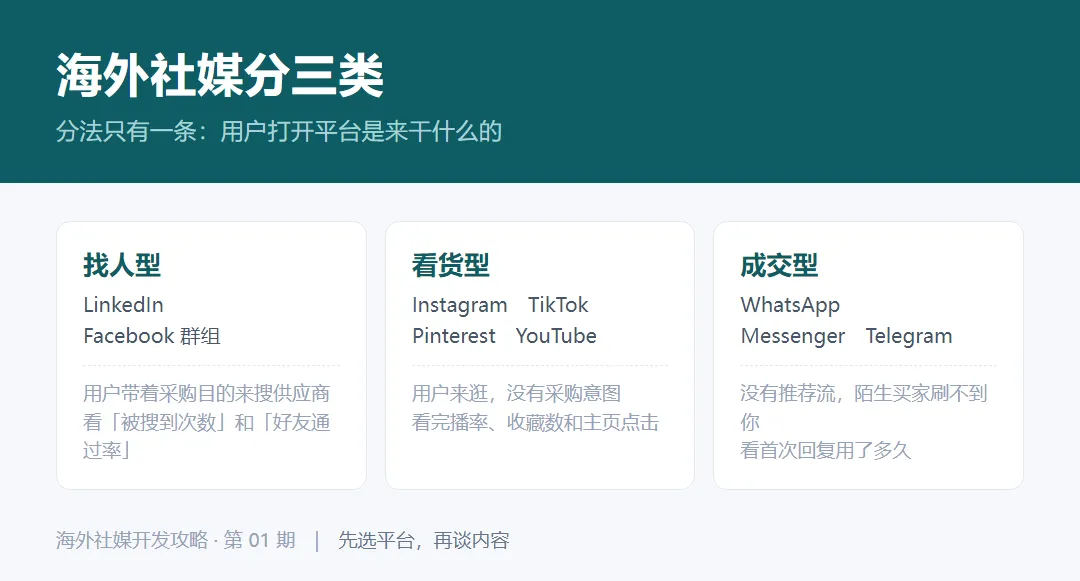Click WhatsApp platform name
Image resolution: width=1080 pixels, height=581 pixels.
tap(790, 305)
